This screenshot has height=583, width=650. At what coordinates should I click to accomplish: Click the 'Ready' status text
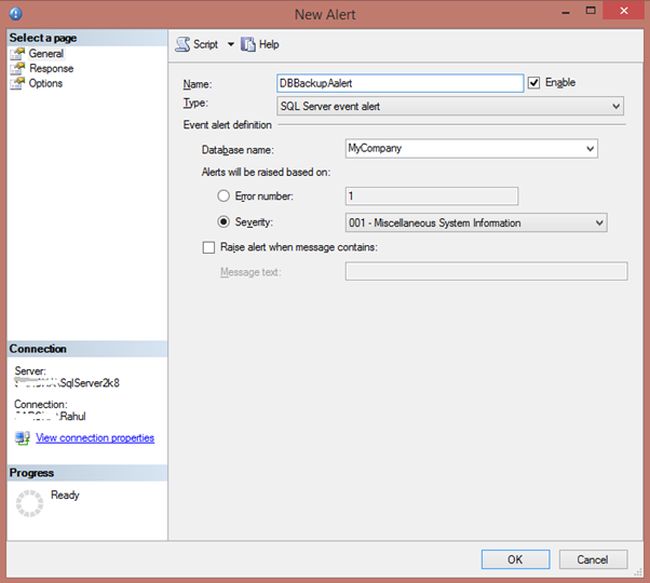65,495
